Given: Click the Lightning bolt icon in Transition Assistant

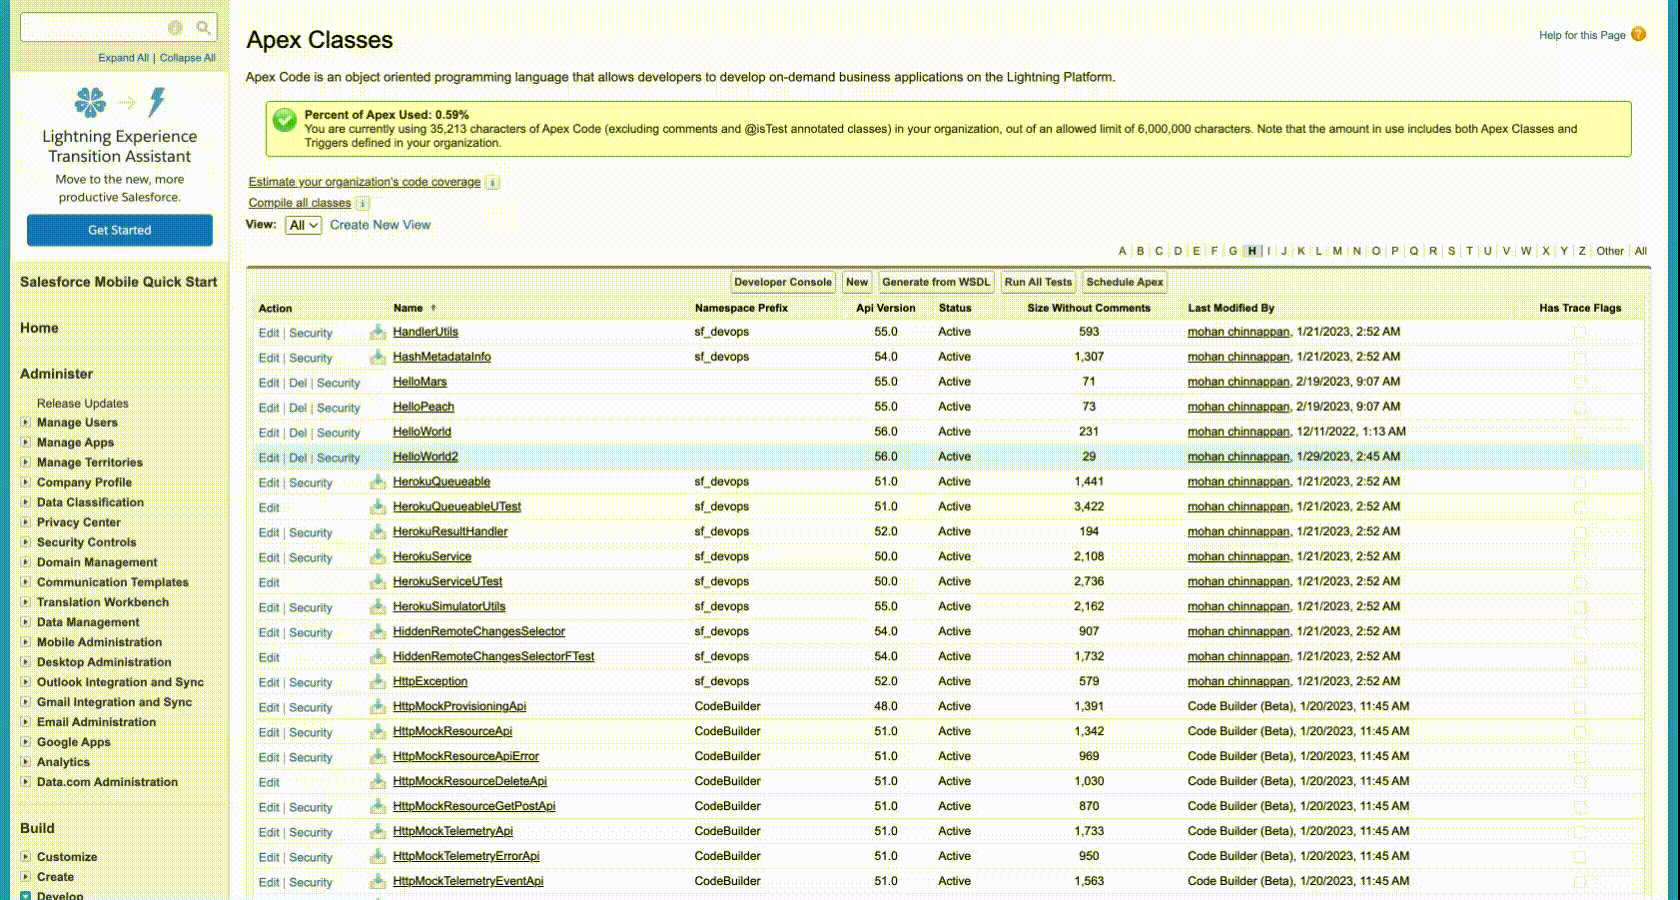Looking at the screenshot, I should pyautogui.click(x=157, y=101).
